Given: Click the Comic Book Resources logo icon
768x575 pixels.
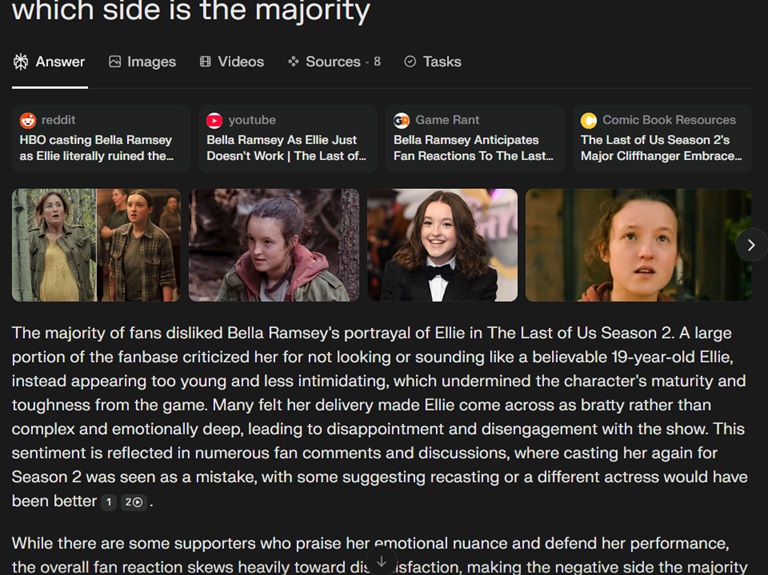Looking at the screenshot, I should (589, 120).
